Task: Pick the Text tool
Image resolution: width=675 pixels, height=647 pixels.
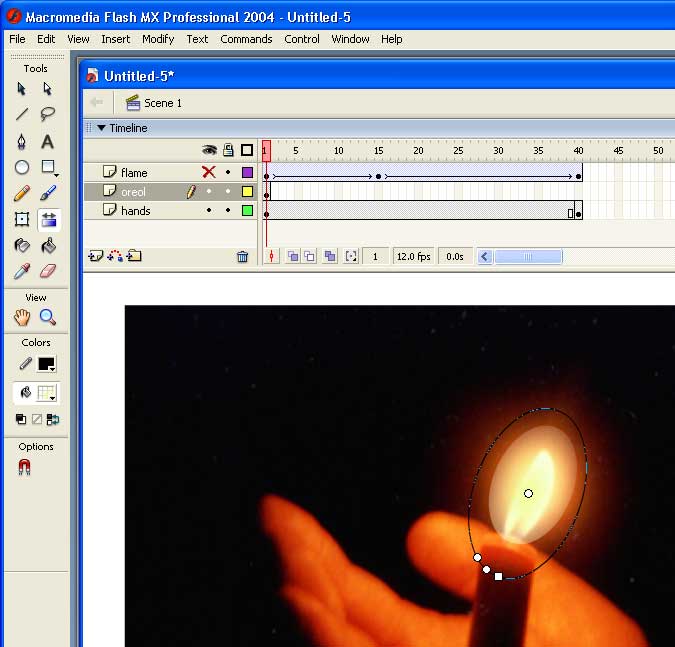Action: [x=47, y=141]
